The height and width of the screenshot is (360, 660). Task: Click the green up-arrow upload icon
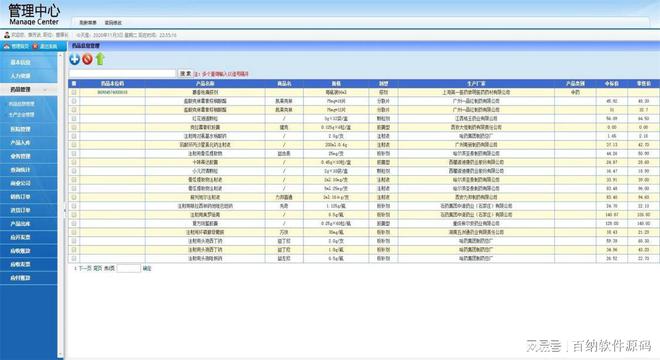(x=100, y=59)
